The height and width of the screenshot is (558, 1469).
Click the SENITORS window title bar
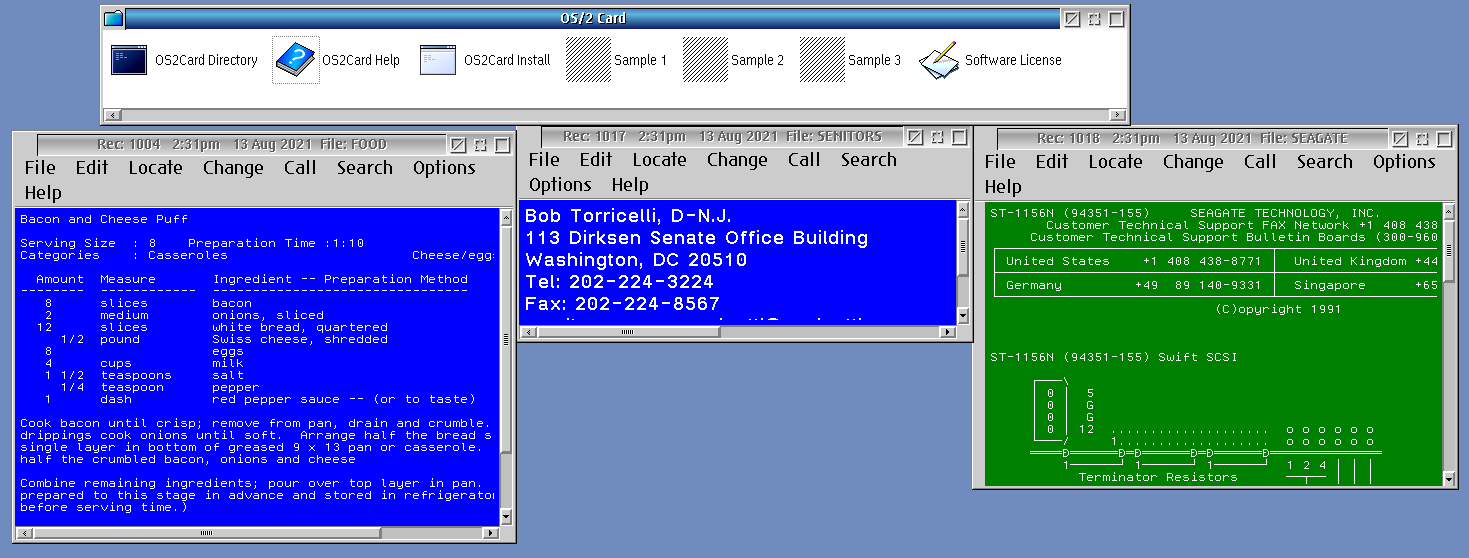pyautogui.click(x=722, y=136)
